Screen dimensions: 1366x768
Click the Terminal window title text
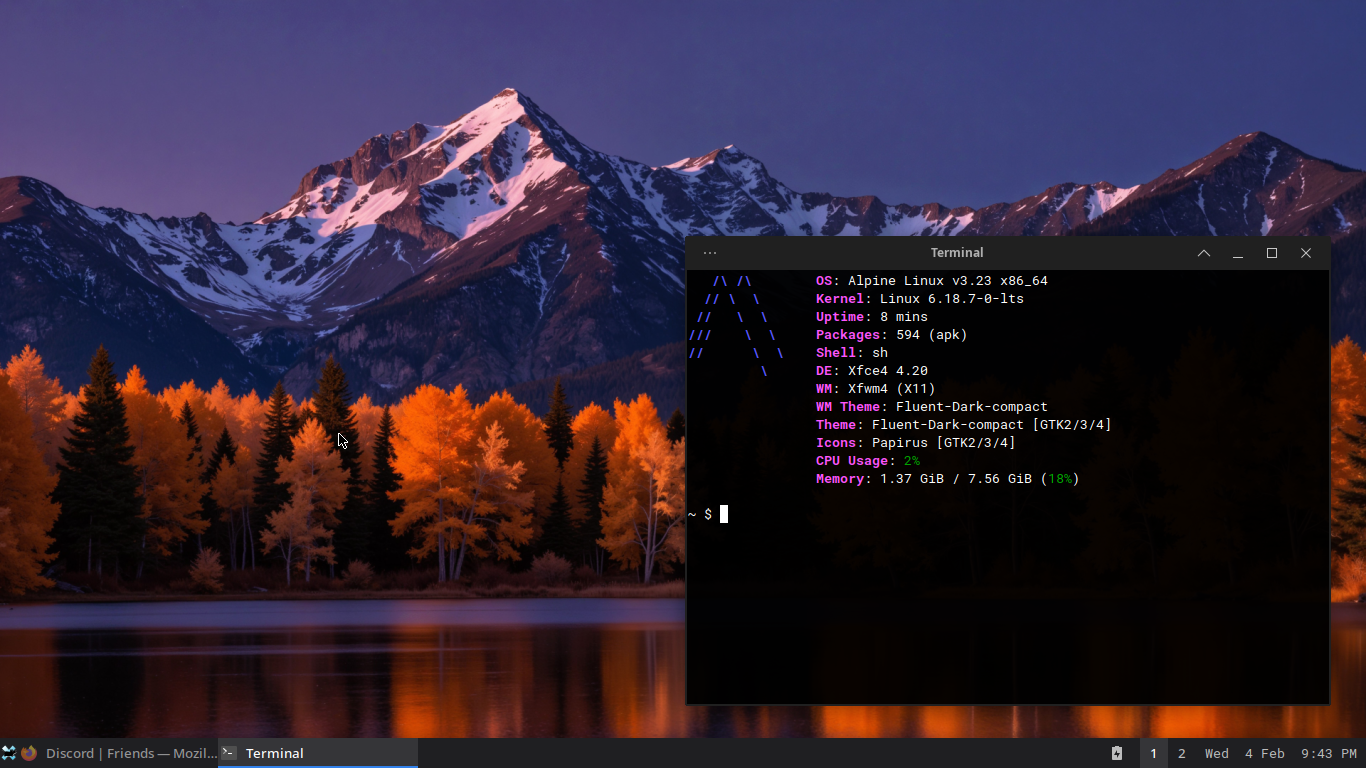click(x=957, y=253)
